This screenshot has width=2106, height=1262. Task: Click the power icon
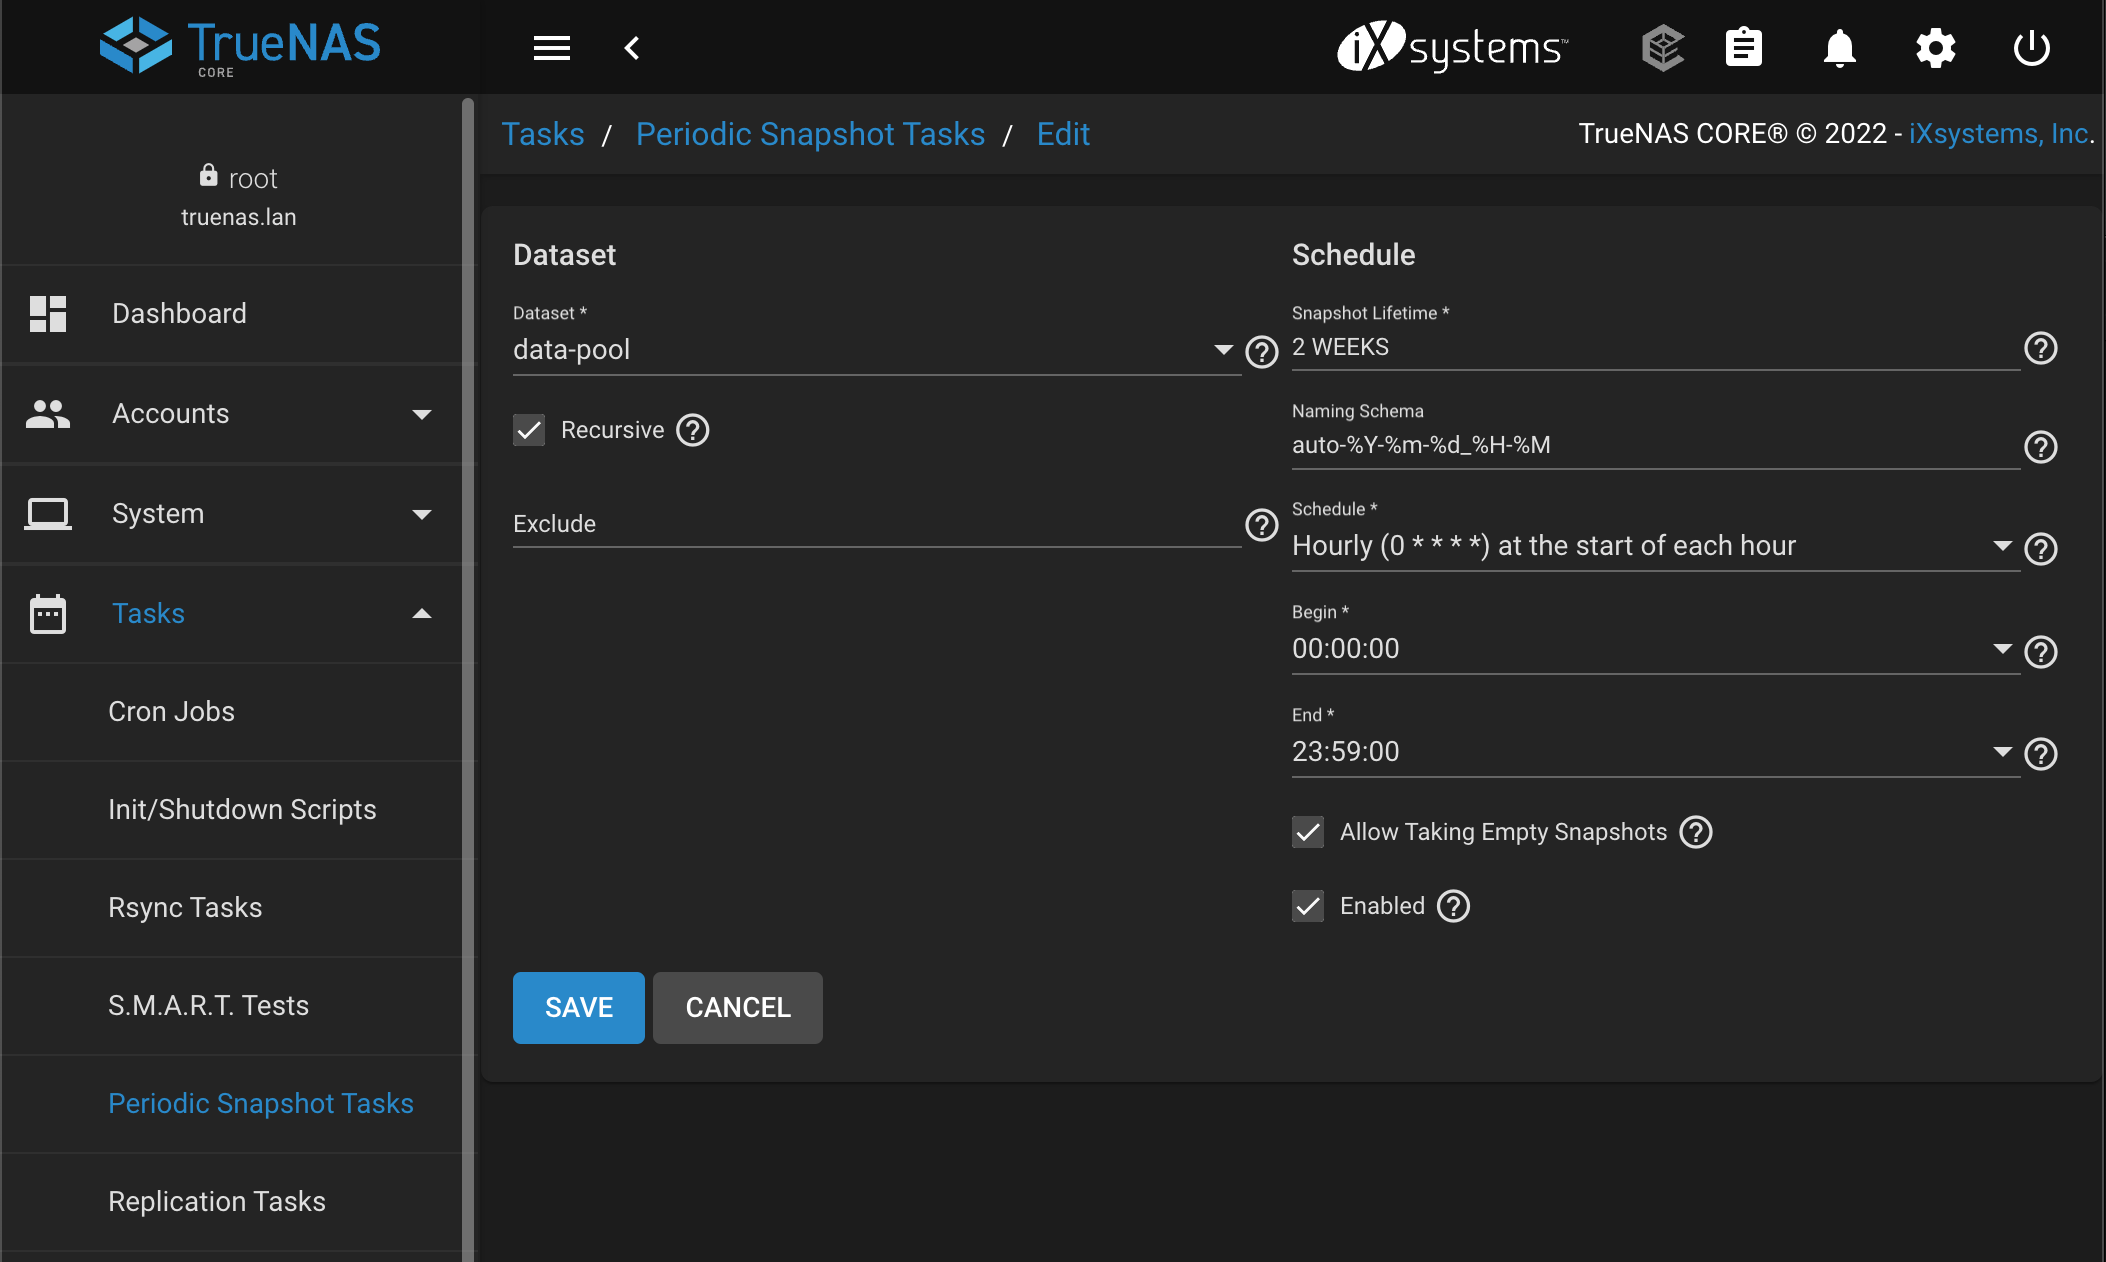pos(2031,48)
